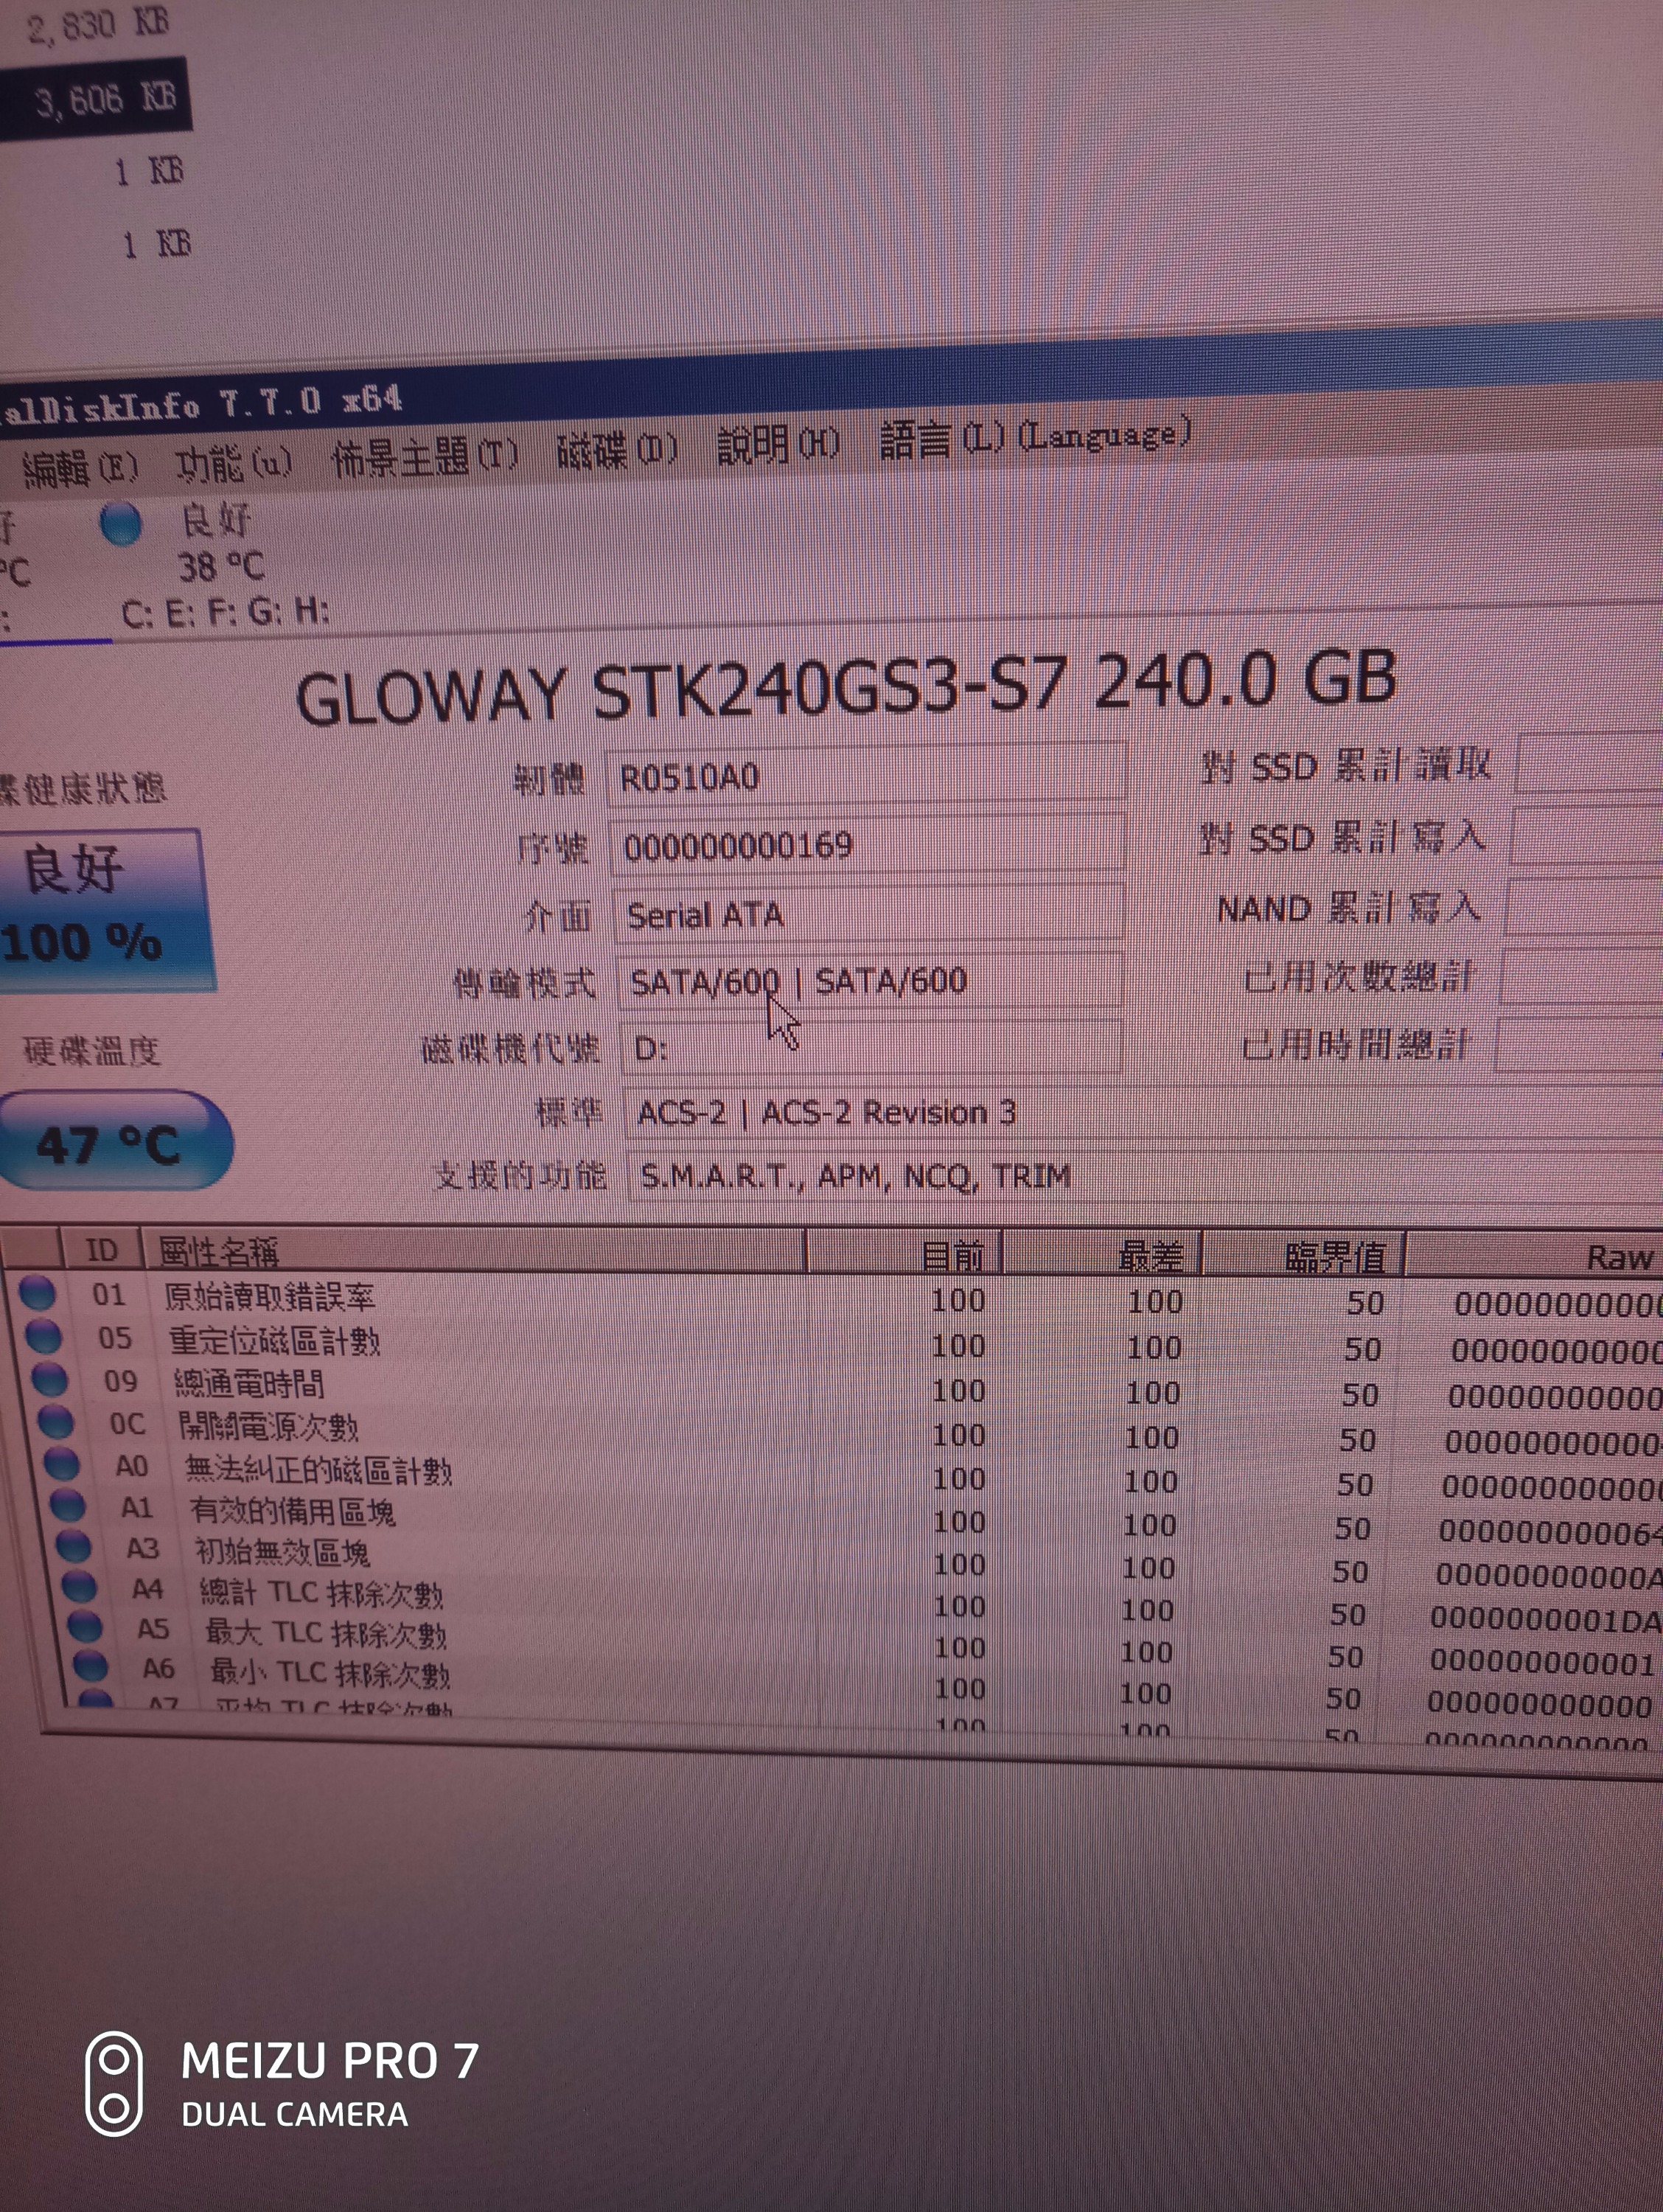Click the blue status icon for attribute A6
Screen dimensions: 1663x2212
91,1665
